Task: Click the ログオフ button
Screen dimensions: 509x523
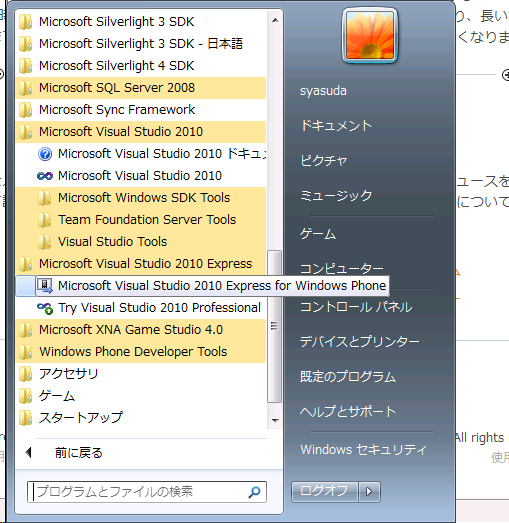Action: 324,492
